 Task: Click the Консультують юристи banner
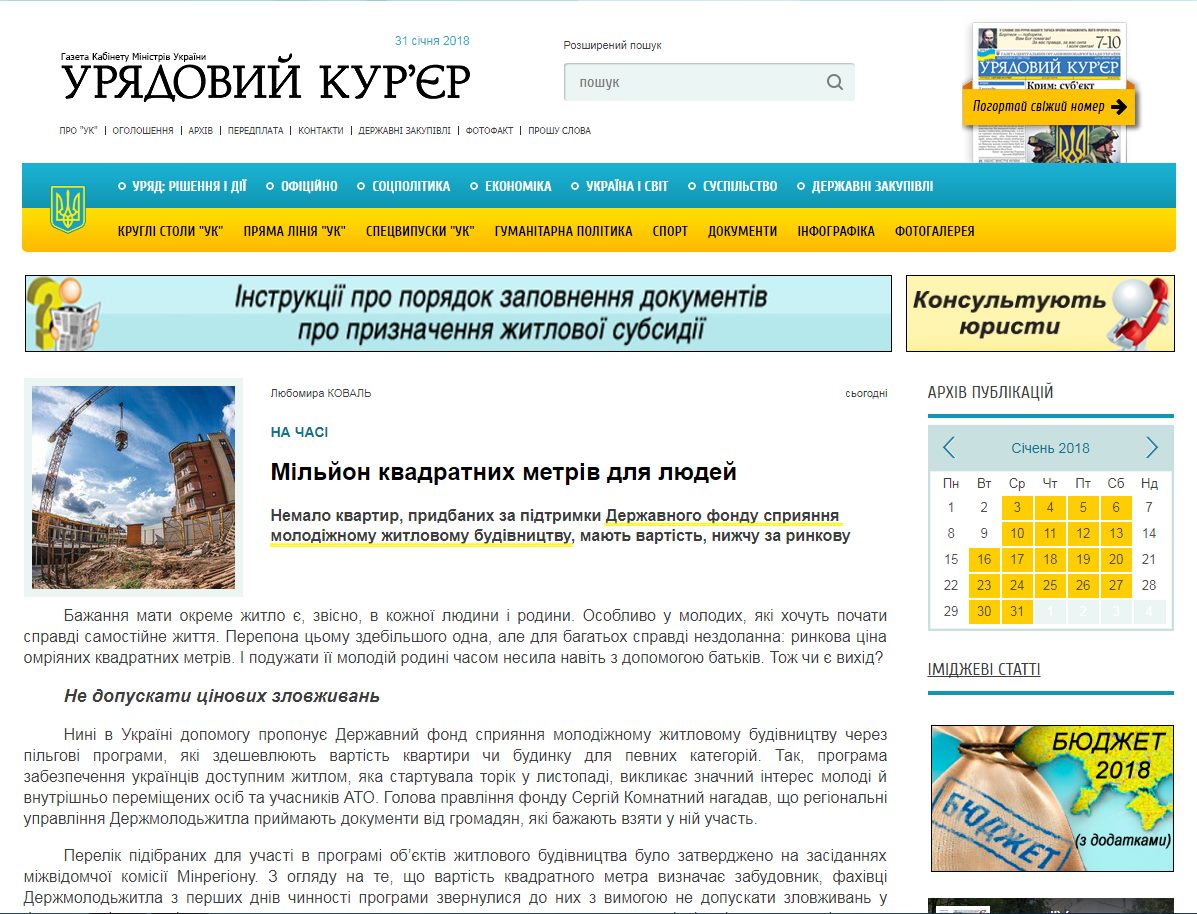pos(1041,314)
